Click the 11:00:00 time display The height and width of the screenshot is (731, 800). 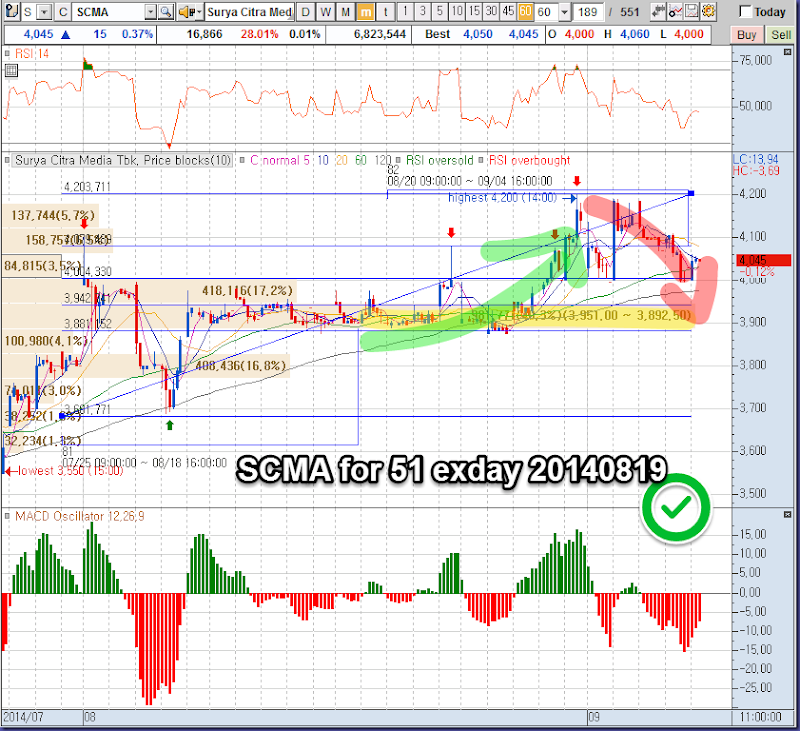pyautogui.click(x=761, y=717)
